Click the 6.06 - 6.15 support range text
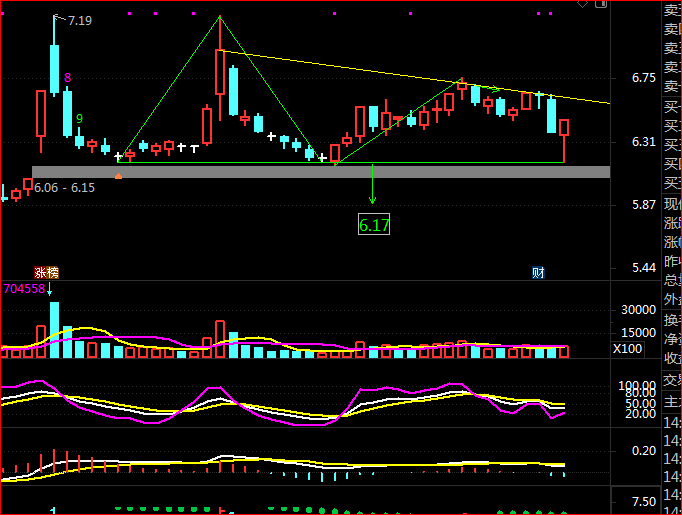Viewport: 682px width, 515px height. (64, 188)
